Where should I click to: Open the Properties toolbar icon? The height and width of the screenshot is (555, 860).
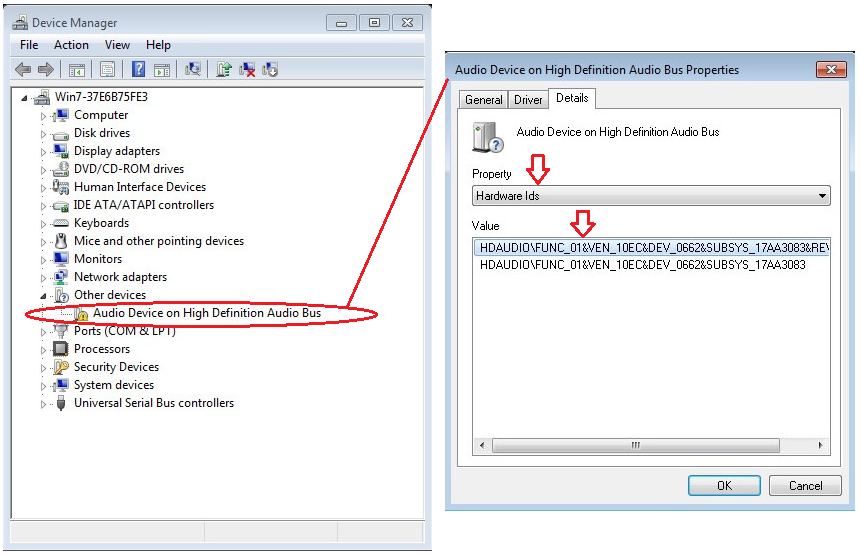(x=108, y=70)
